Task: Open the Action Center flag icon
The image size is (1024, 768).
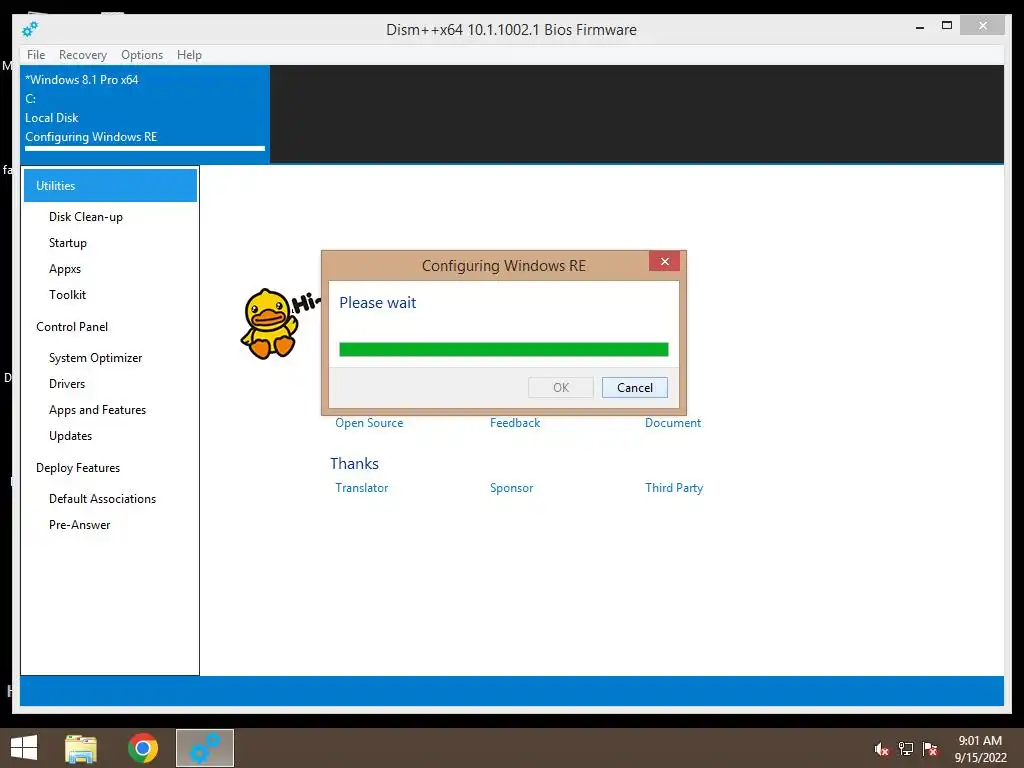Action: click(930, 749)
